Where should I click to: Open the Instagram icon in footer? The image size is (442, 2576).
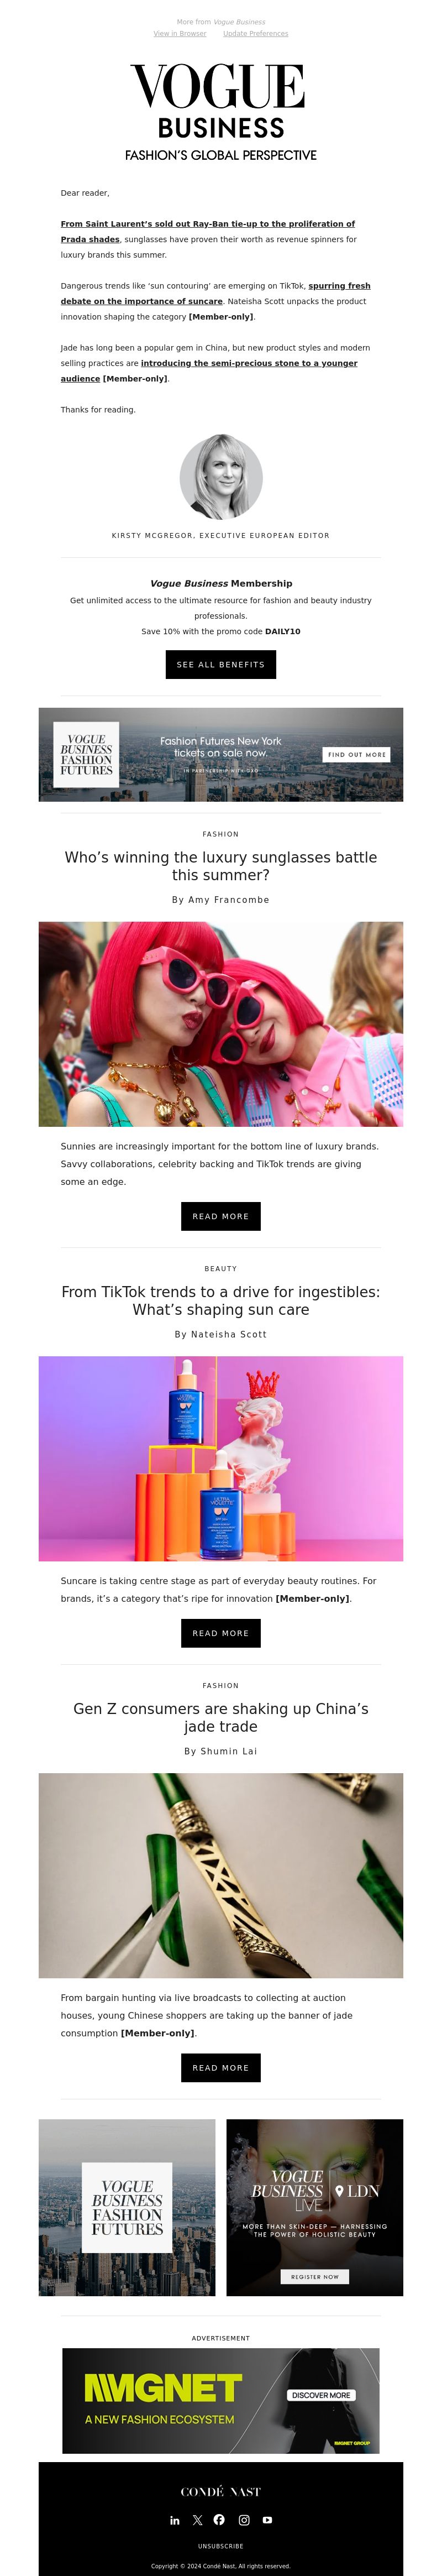coord(244,2520)
